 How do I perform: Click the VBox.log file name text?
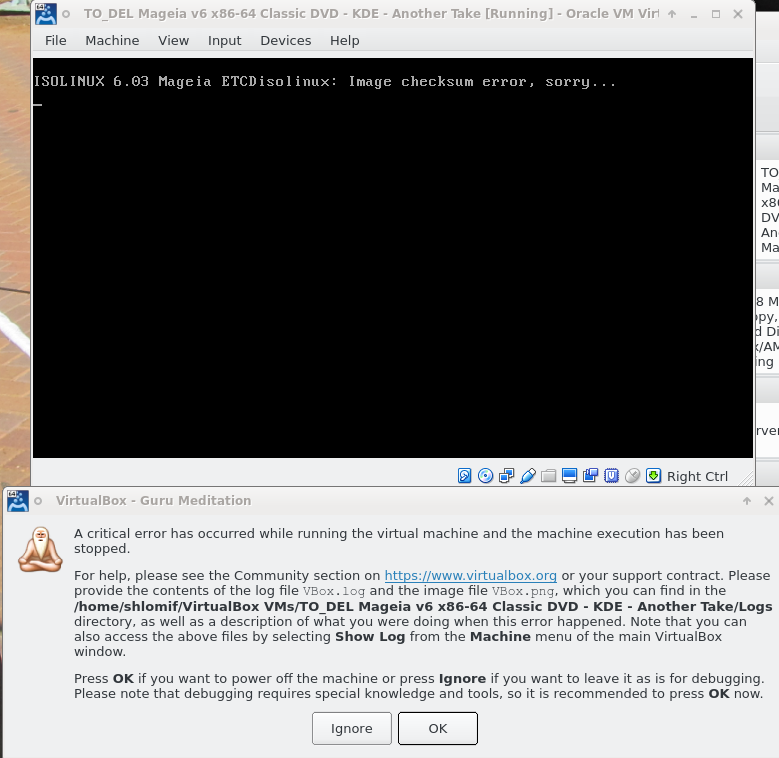pyautogui.click(x=334, y=591)
